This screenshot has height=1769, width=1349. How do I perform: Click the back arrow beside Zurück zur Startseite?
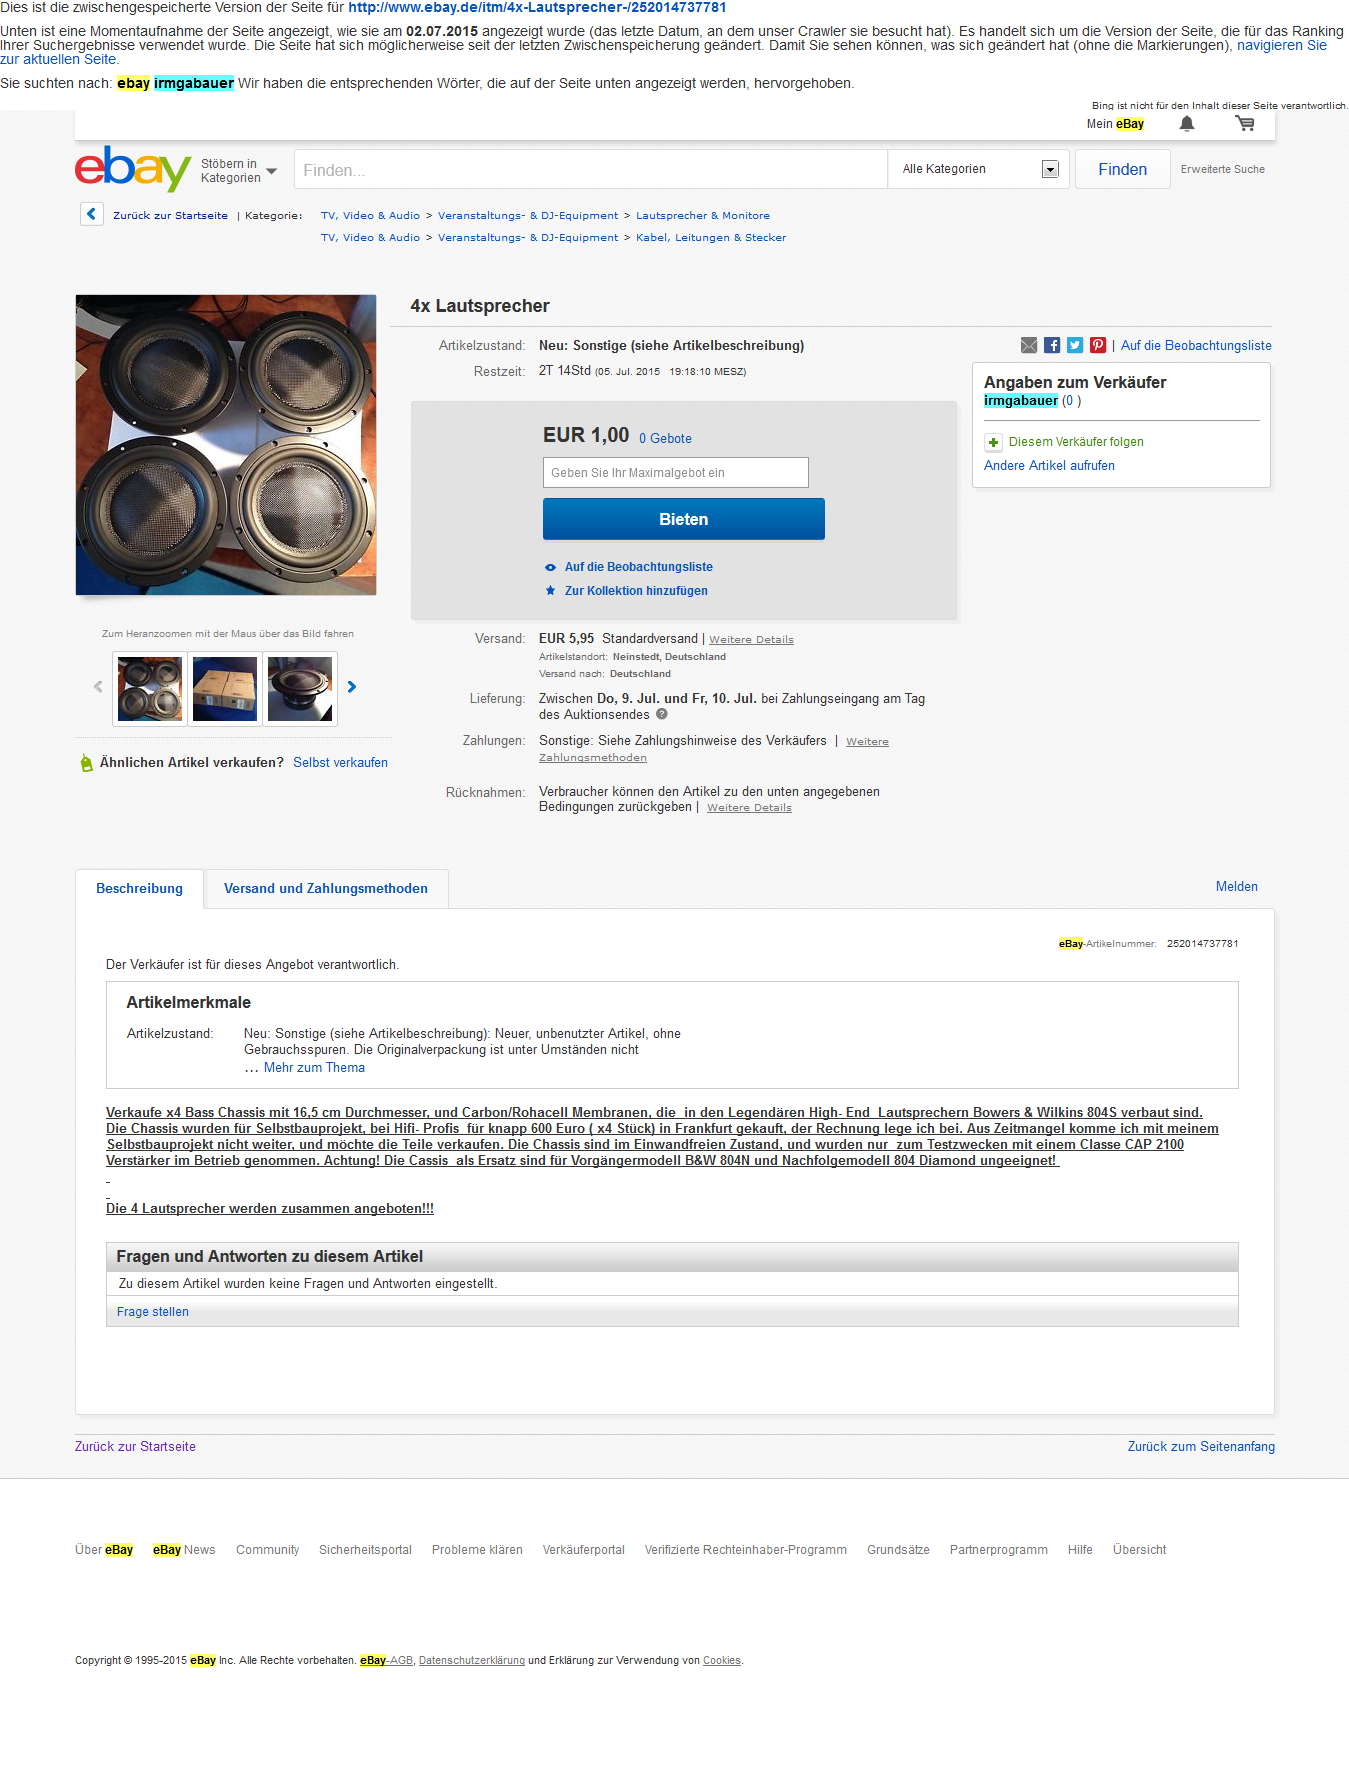pos(92,214)
